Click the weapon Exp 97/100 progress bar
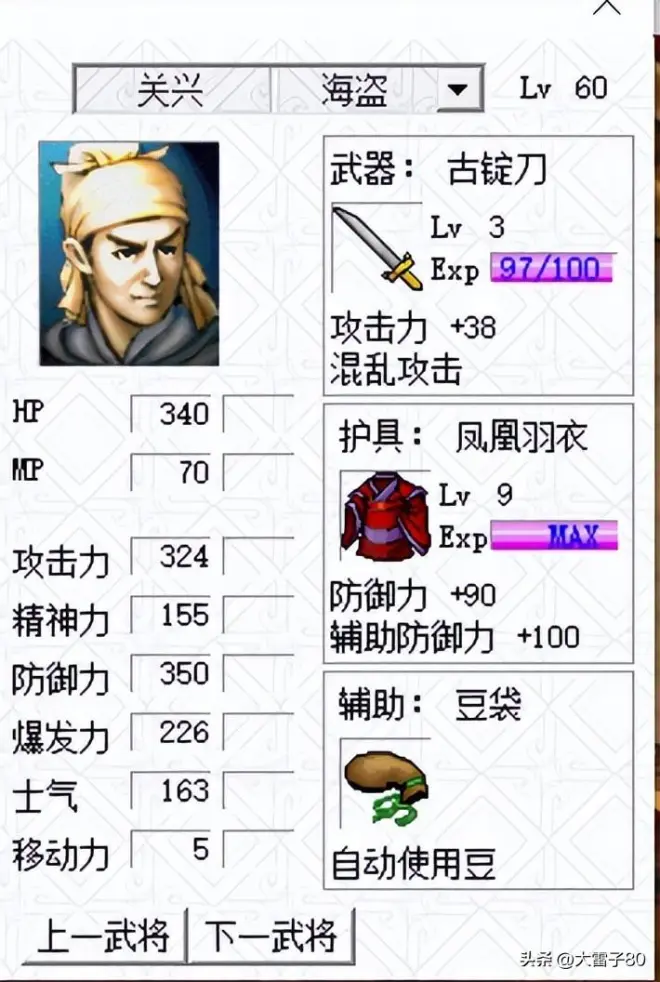This screenshot has height=982, width=660. 551,268
